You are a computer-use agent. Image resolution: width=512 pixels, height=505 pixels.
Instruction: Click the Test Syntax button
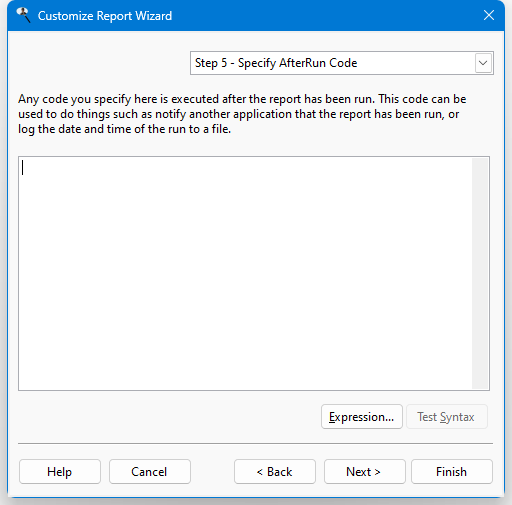pos(446,417)
